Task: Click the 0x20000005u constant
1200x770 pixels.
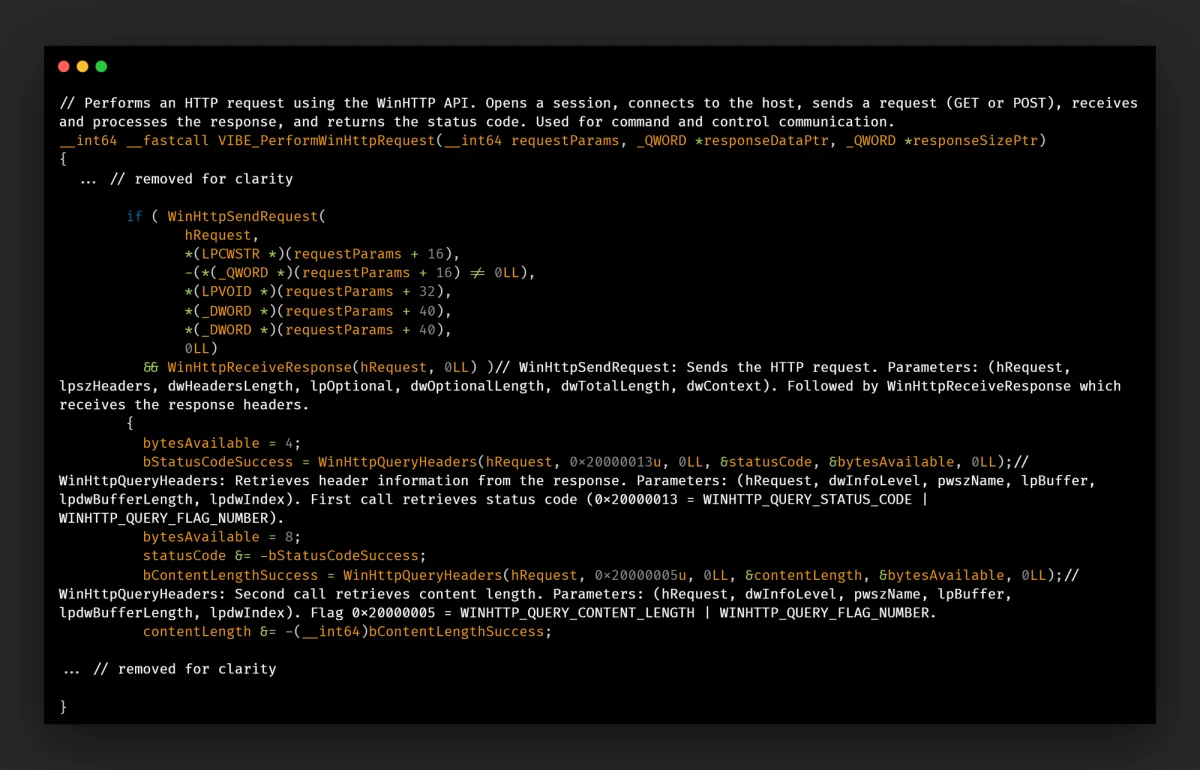Action: coord(640,575)
